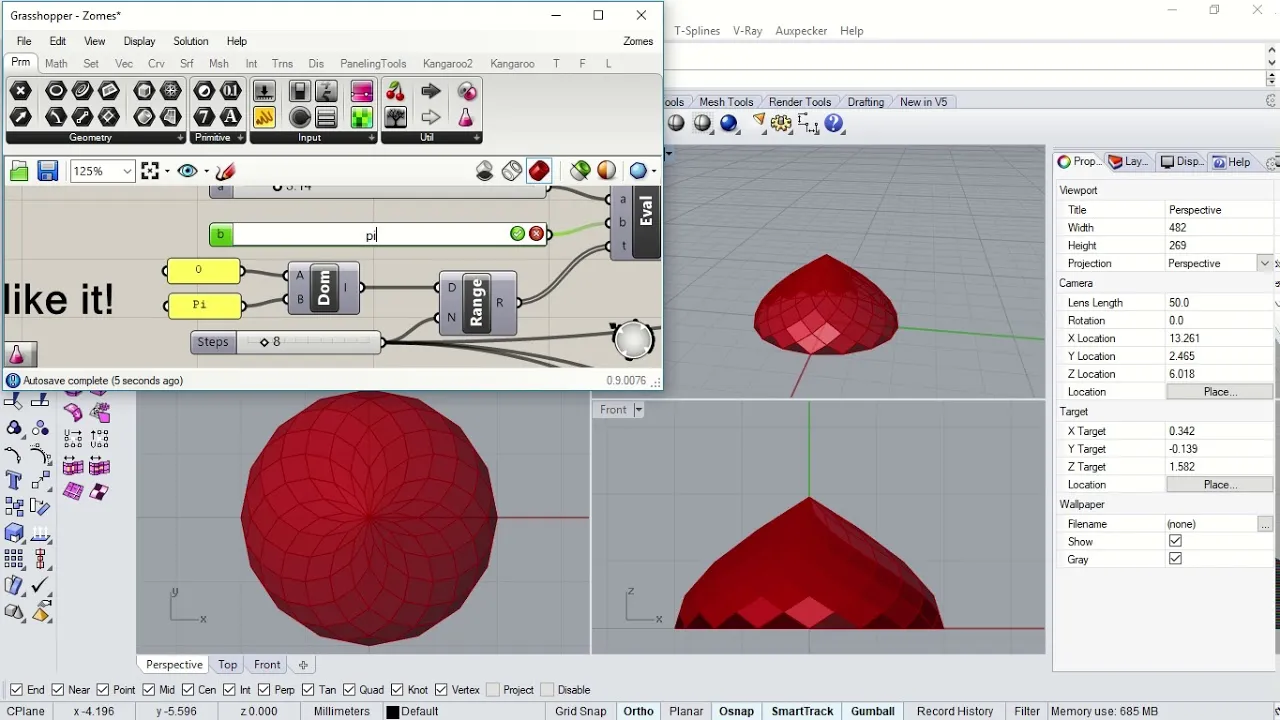1280x720 pixels.
Task: Click the Text 'A' primitive icon
Action: coord(231,117)
